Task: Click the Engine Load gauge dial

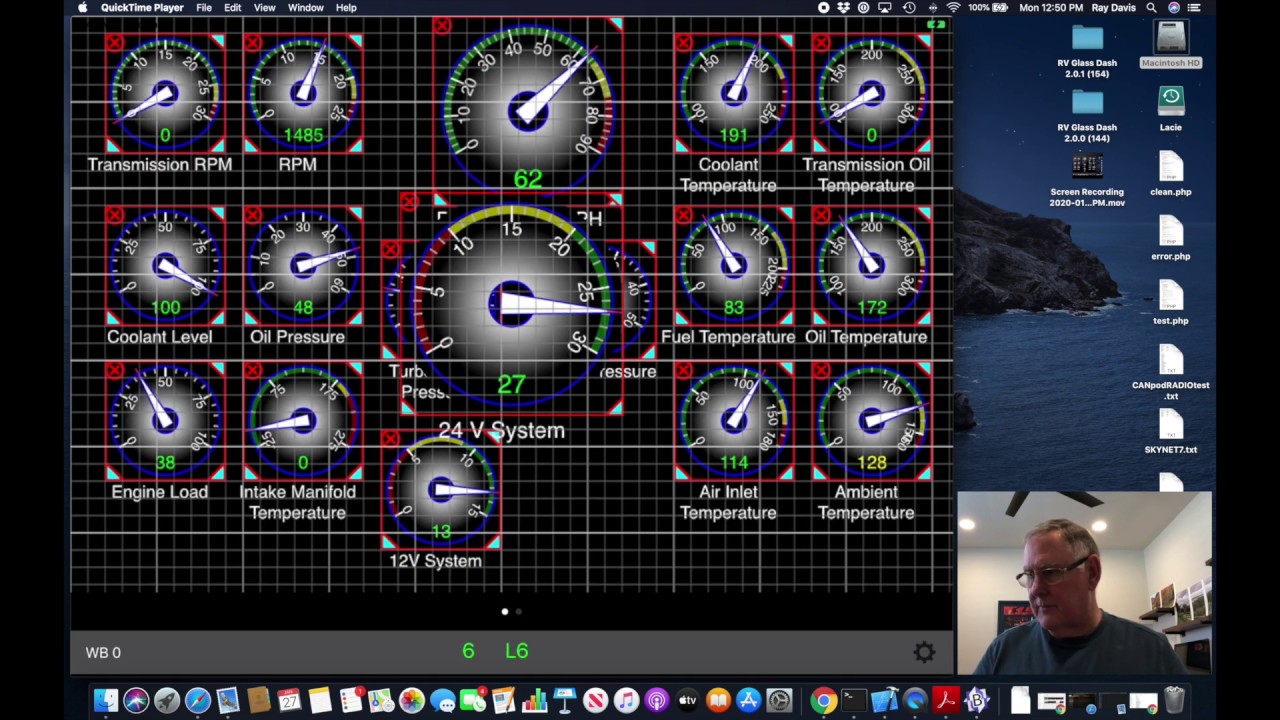Action: [165, 420]
